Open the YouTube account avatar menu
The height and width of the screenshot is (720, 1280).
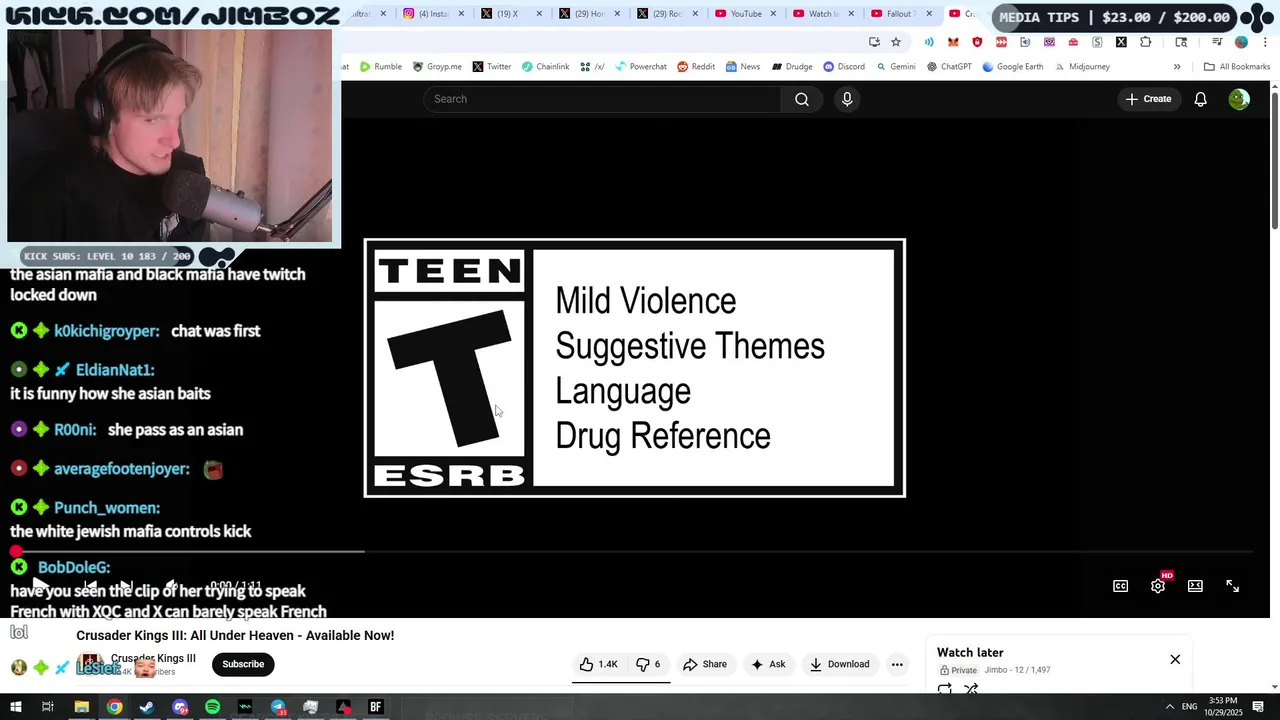pos(1239,99)
